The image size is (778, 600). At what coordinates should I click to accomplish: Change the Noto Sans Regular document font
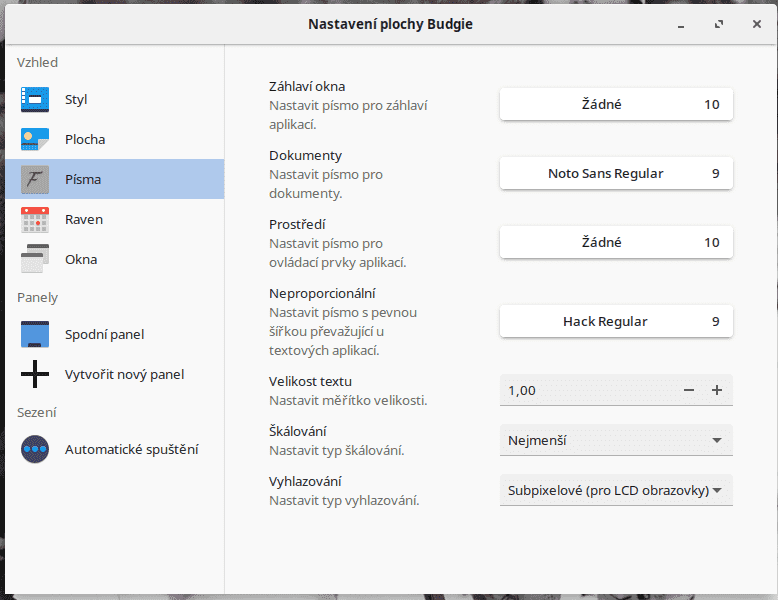pyautogui.click(x=616, y=173)
